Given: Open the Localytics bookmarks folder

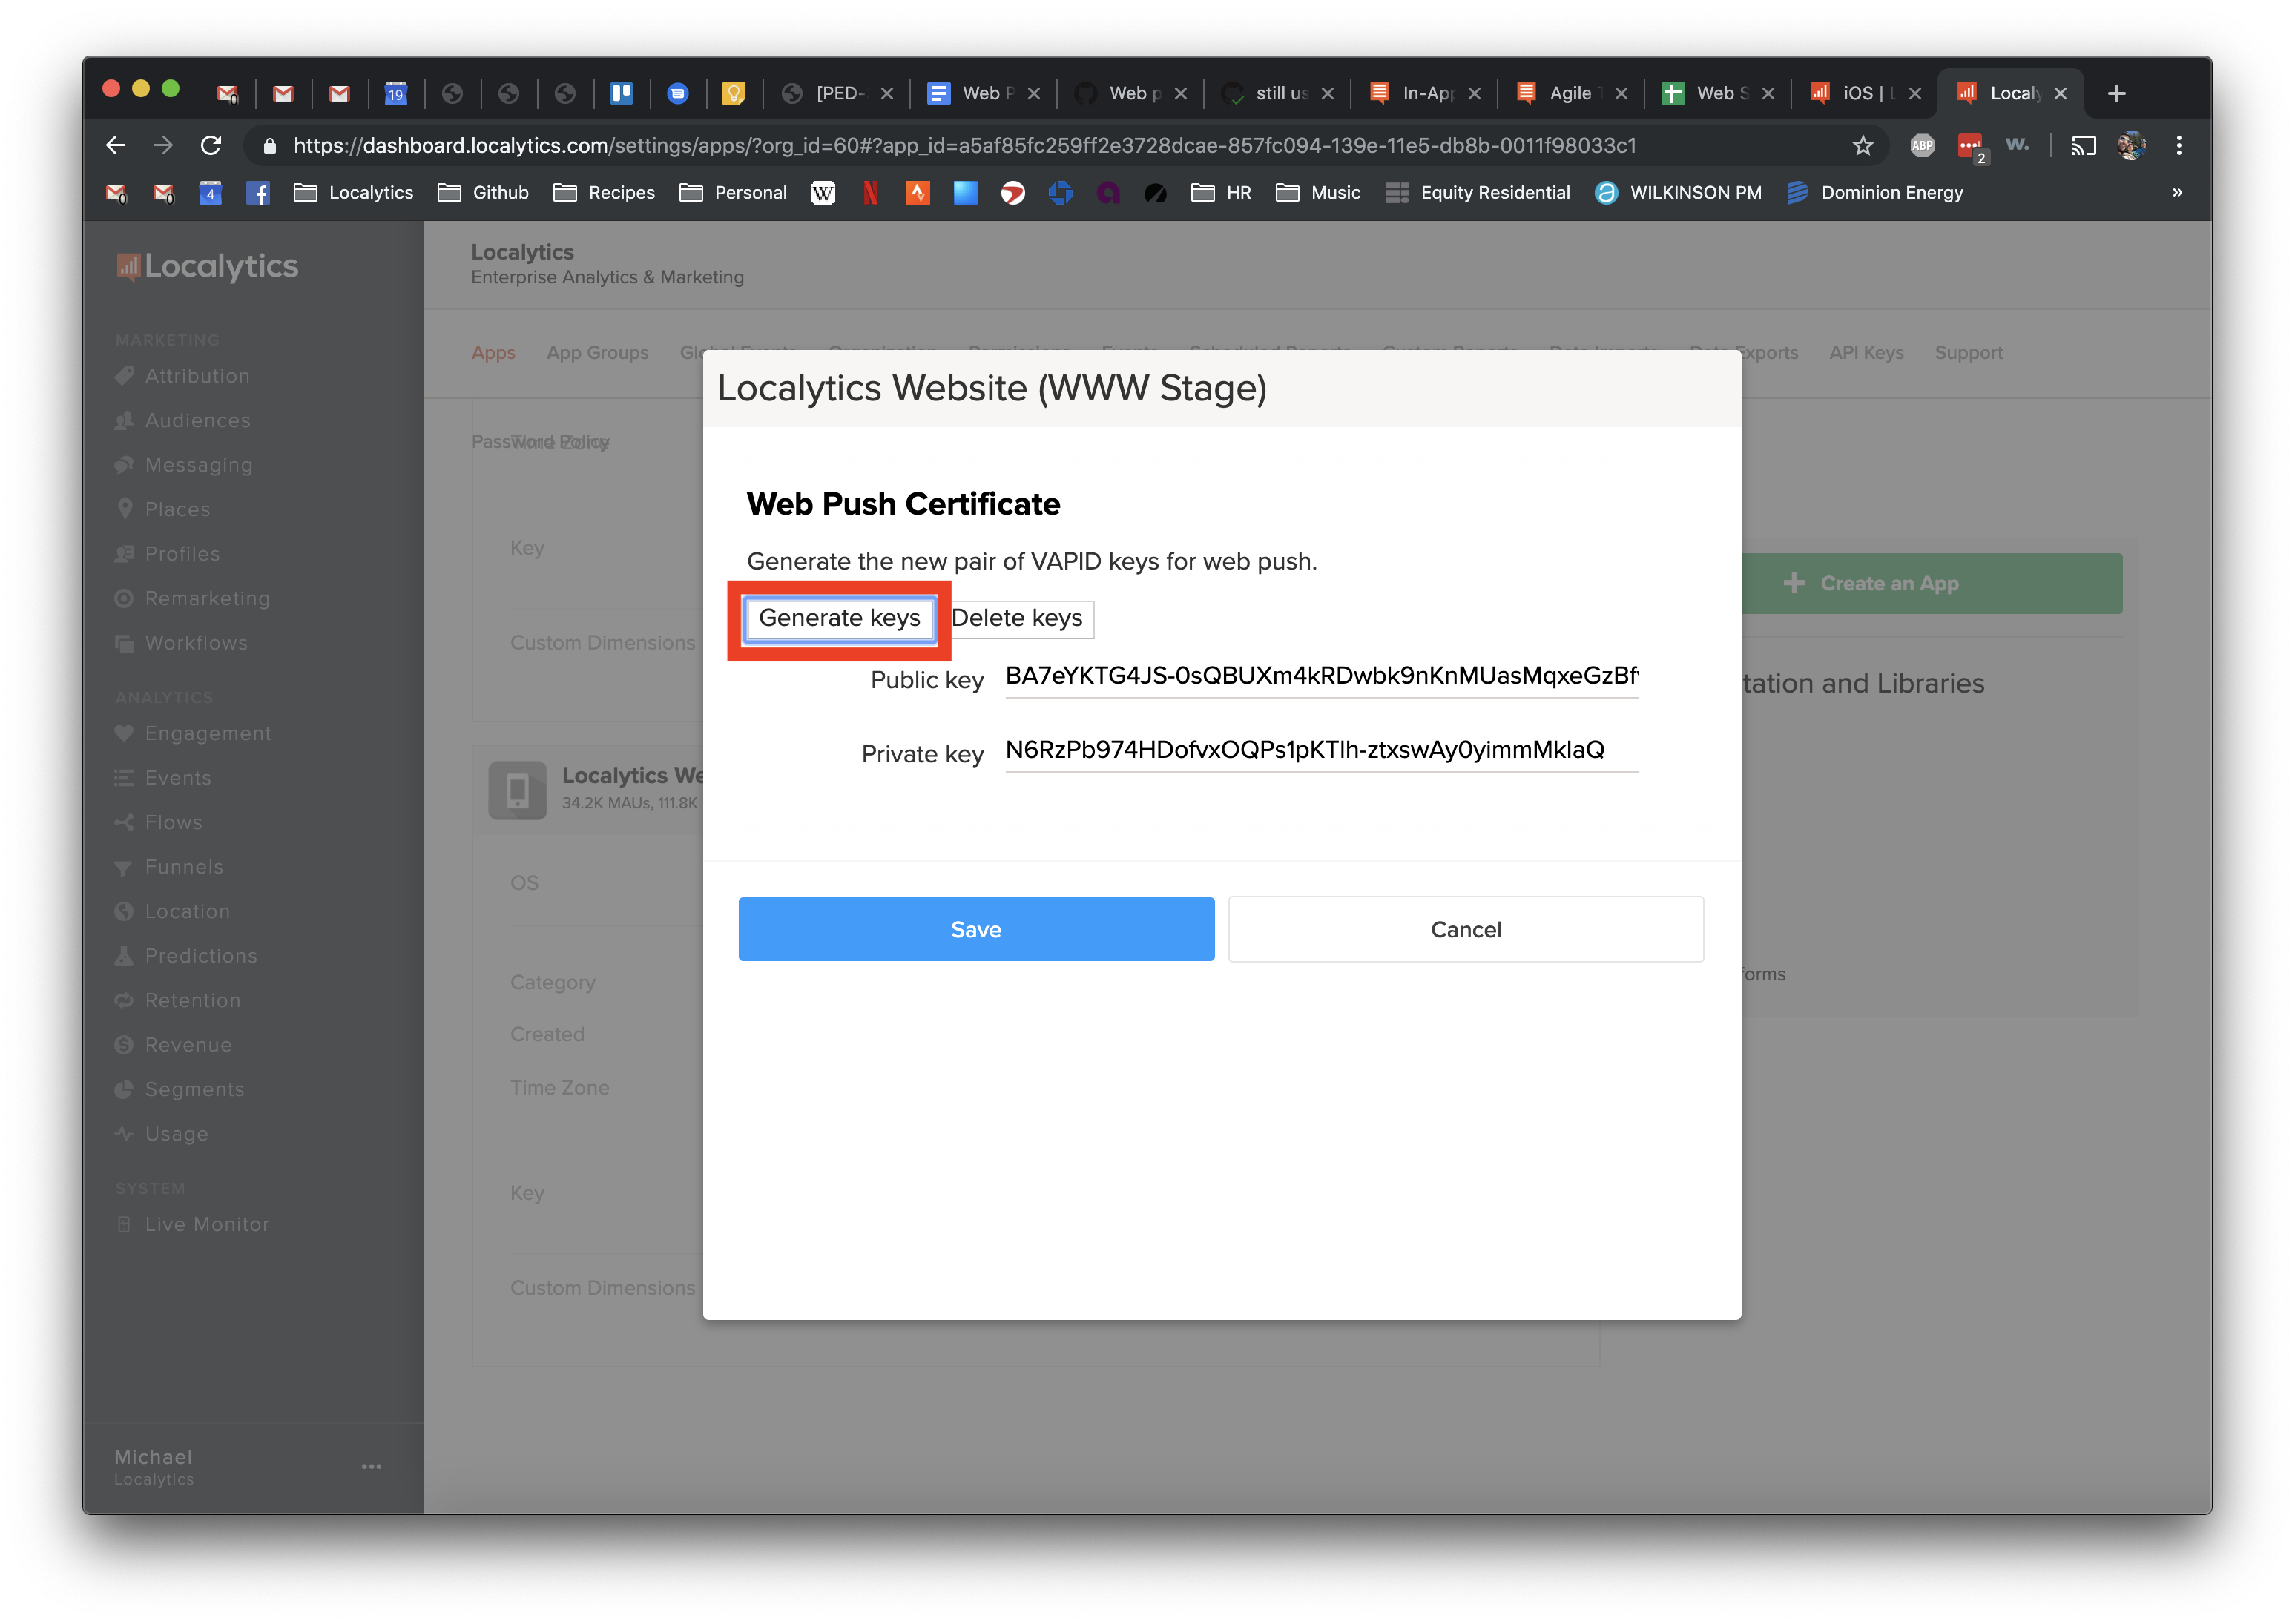Looking at the screenshot, I should (x=353, y=193).
